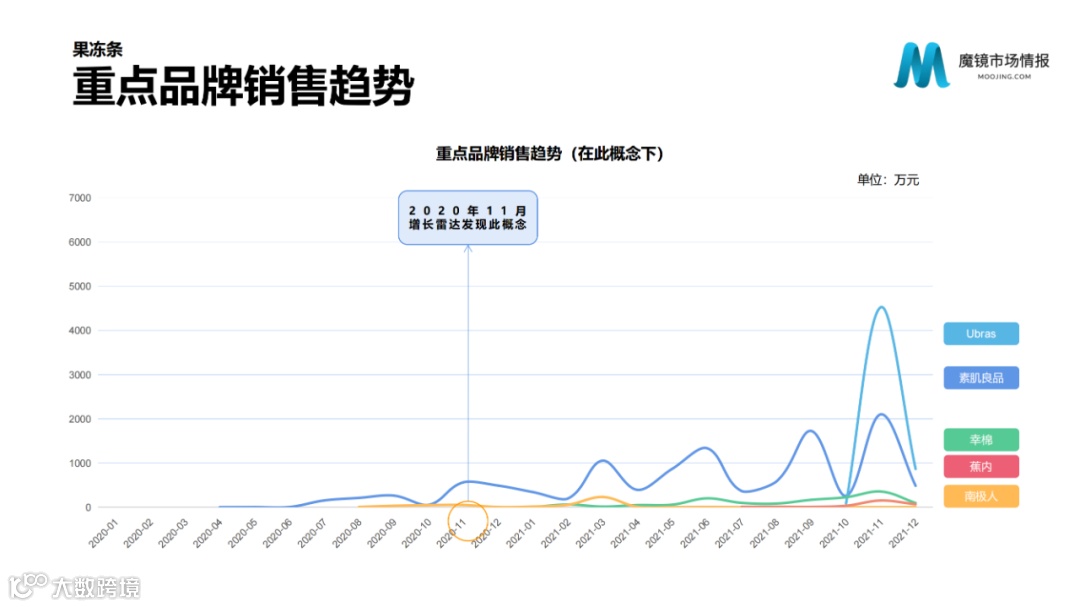Click the chart title 重点品牌销售趋势（在此概念下）
The height and width of the screenshot is (607, 1080).
(550, 154)
